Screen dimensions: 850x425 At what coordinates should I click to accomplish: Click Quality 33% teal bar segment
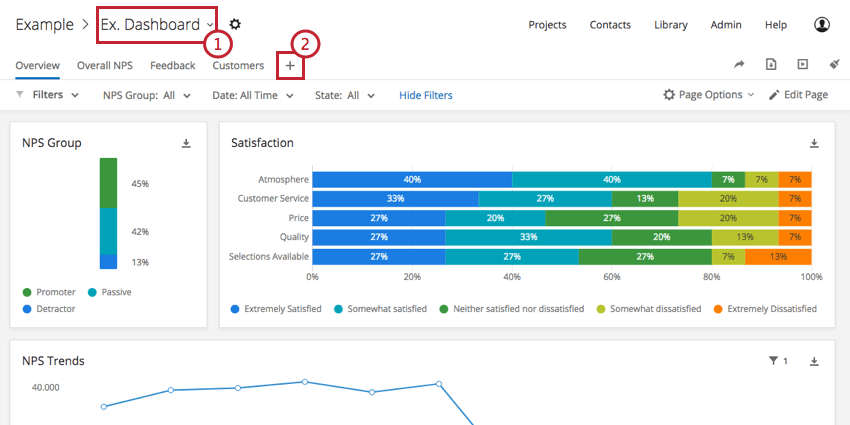(529, 237)
